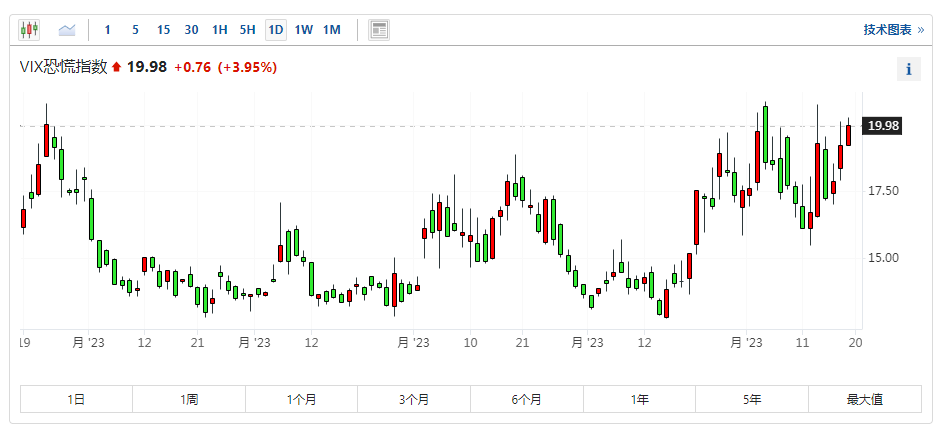The height and width of the screenshot is (431, 937).
Task: Open the 技术图表 link
Action: pyautogui.click(x=892, y=30)
